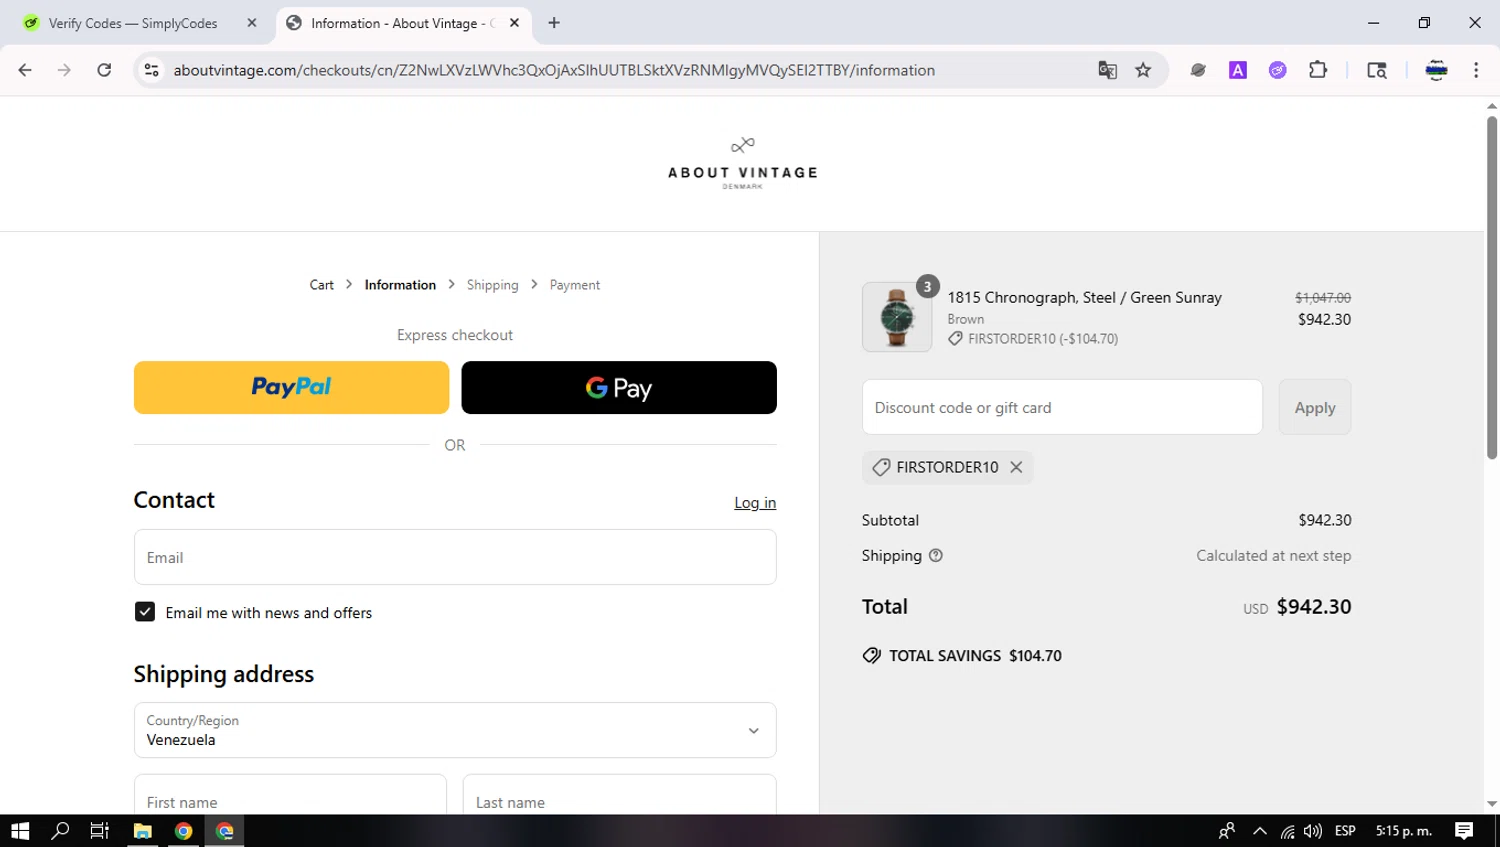
Task: Reload the checkout page
Action: [x=104, y=70]
